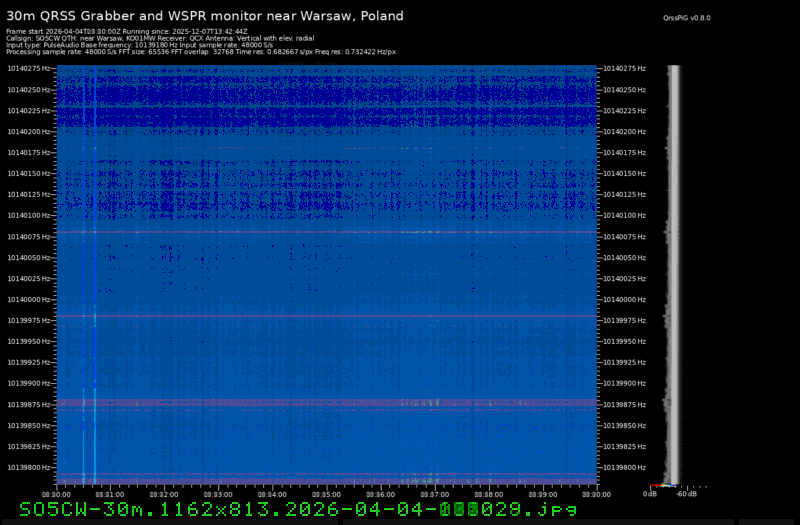Select the "Frame start 2026-04-04" timestamp text
Viewport: 800px width, 525px height.
[x=63, y=32]
